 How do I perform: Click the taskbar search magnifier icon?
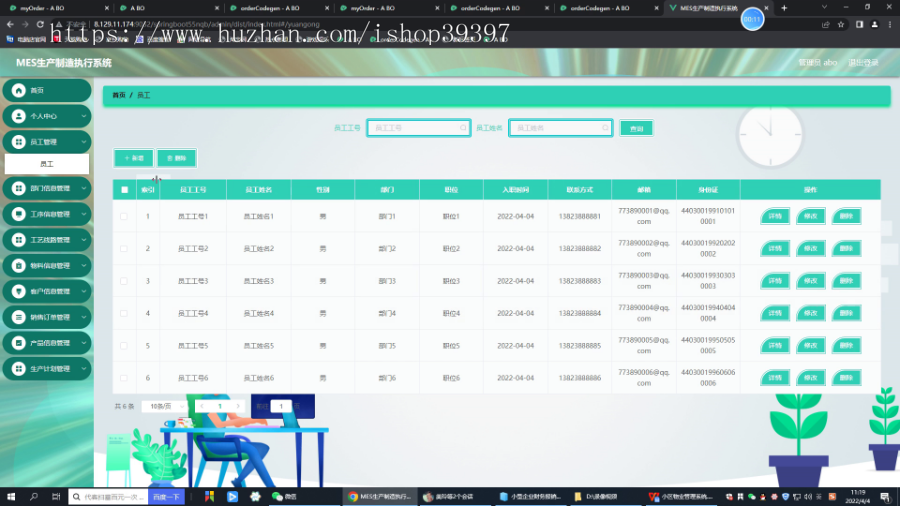coord(34,496)
